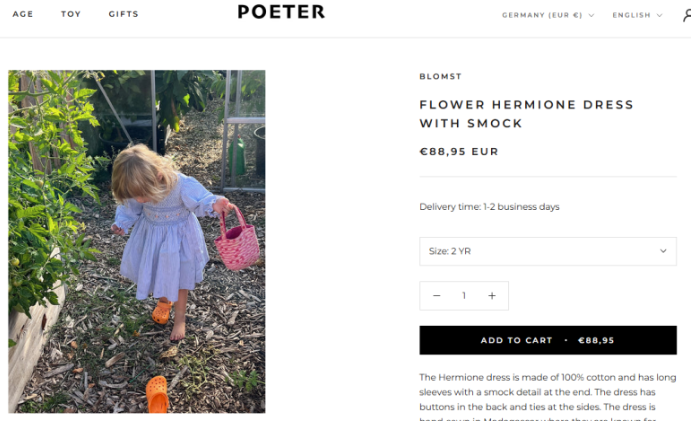The image size is (693, 424).
Task: Open the AGE menu
Action: [x=23, y=14]
